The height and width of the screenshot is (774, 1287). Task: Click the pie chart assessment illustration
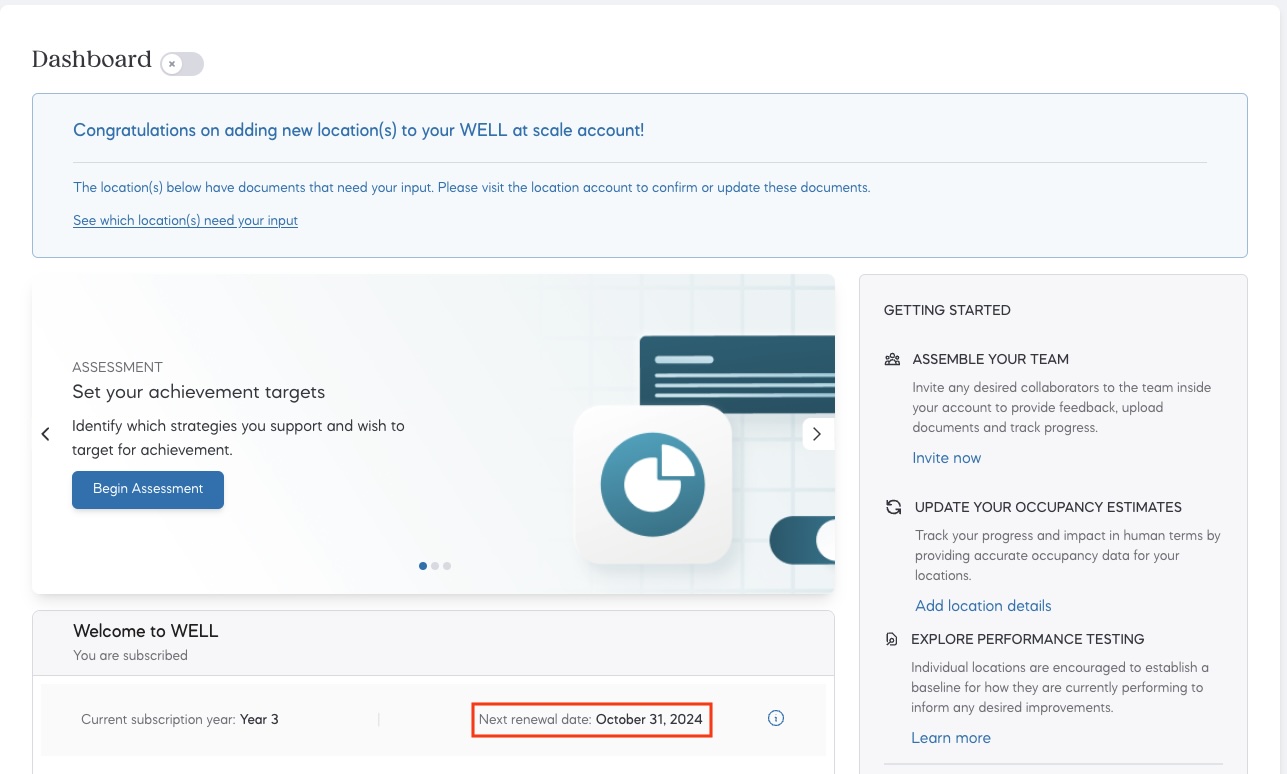coord(653,485)
